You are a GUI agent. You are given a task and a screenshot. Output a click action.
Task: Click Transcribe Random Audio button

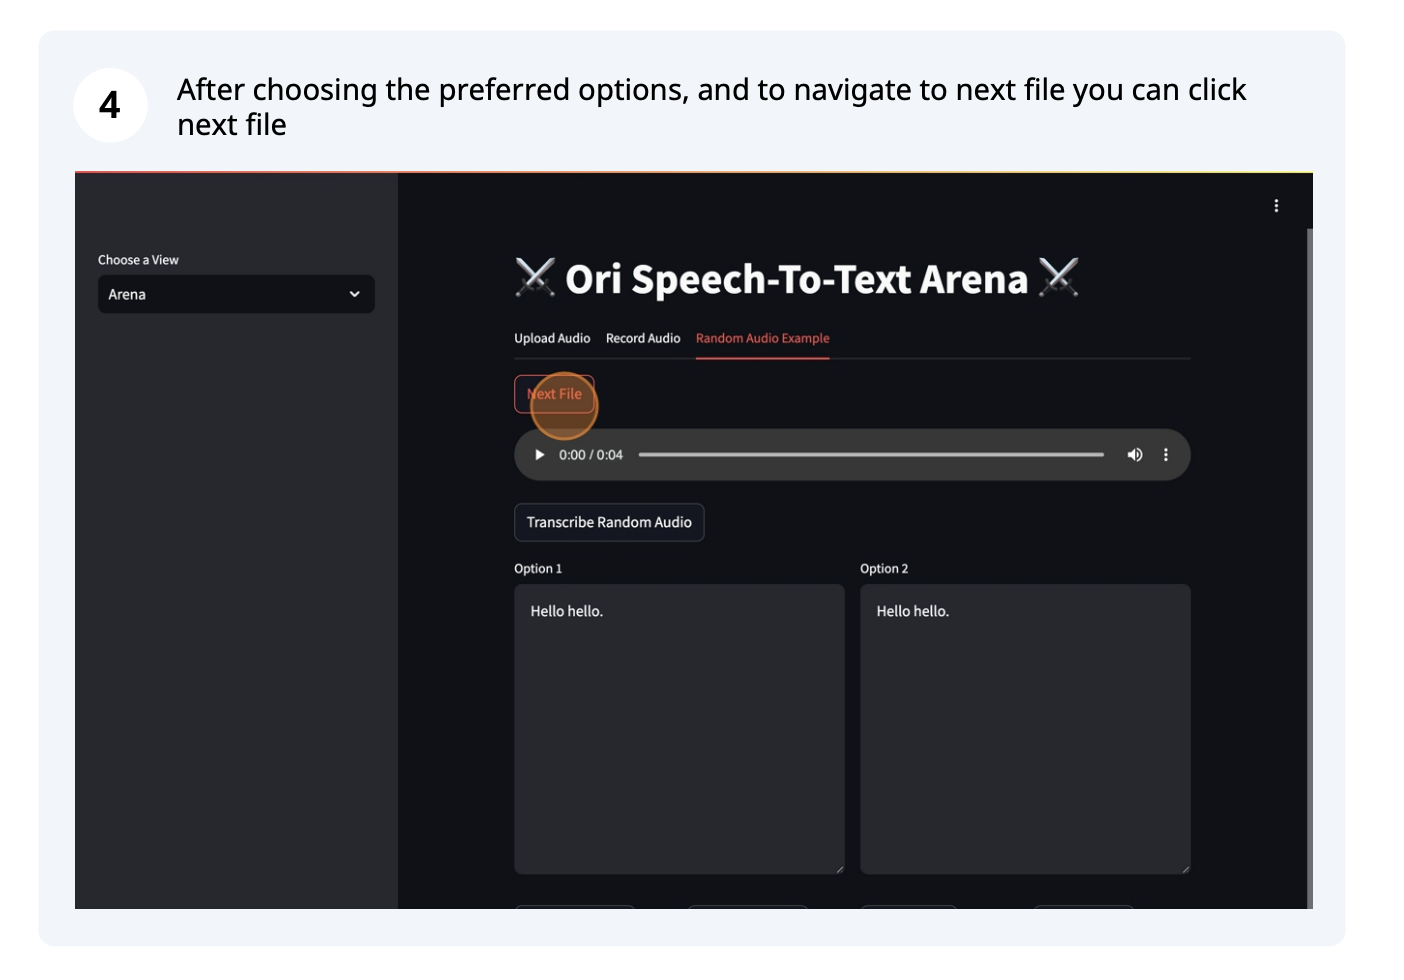[609, 522]
